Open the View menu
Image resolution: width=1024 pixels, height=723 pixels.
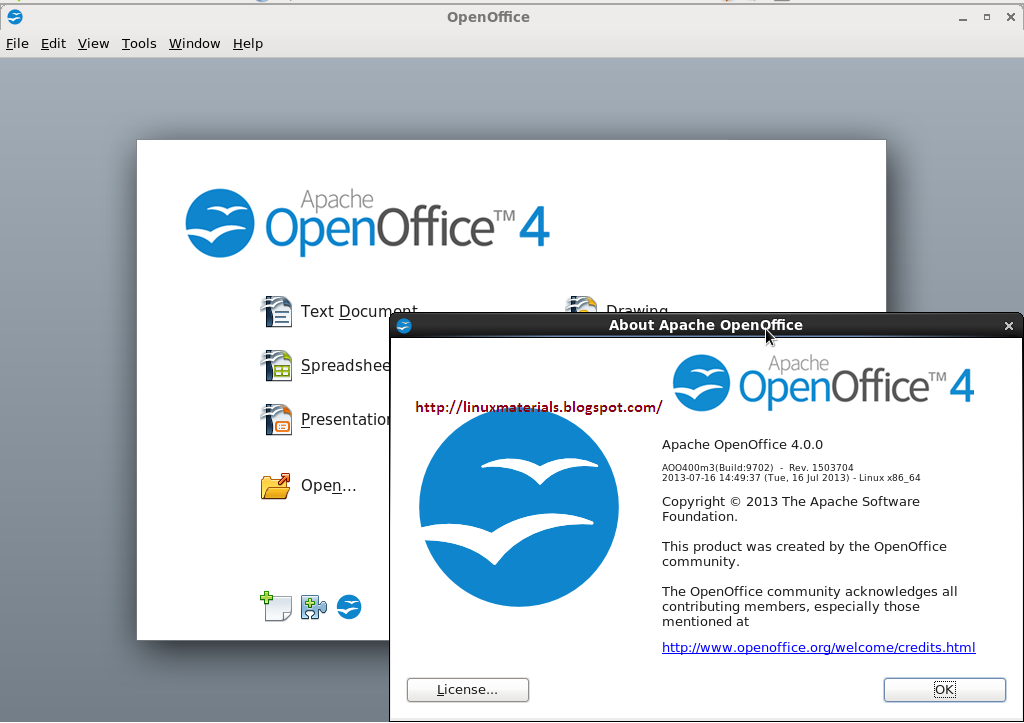(x=93, y=44)
